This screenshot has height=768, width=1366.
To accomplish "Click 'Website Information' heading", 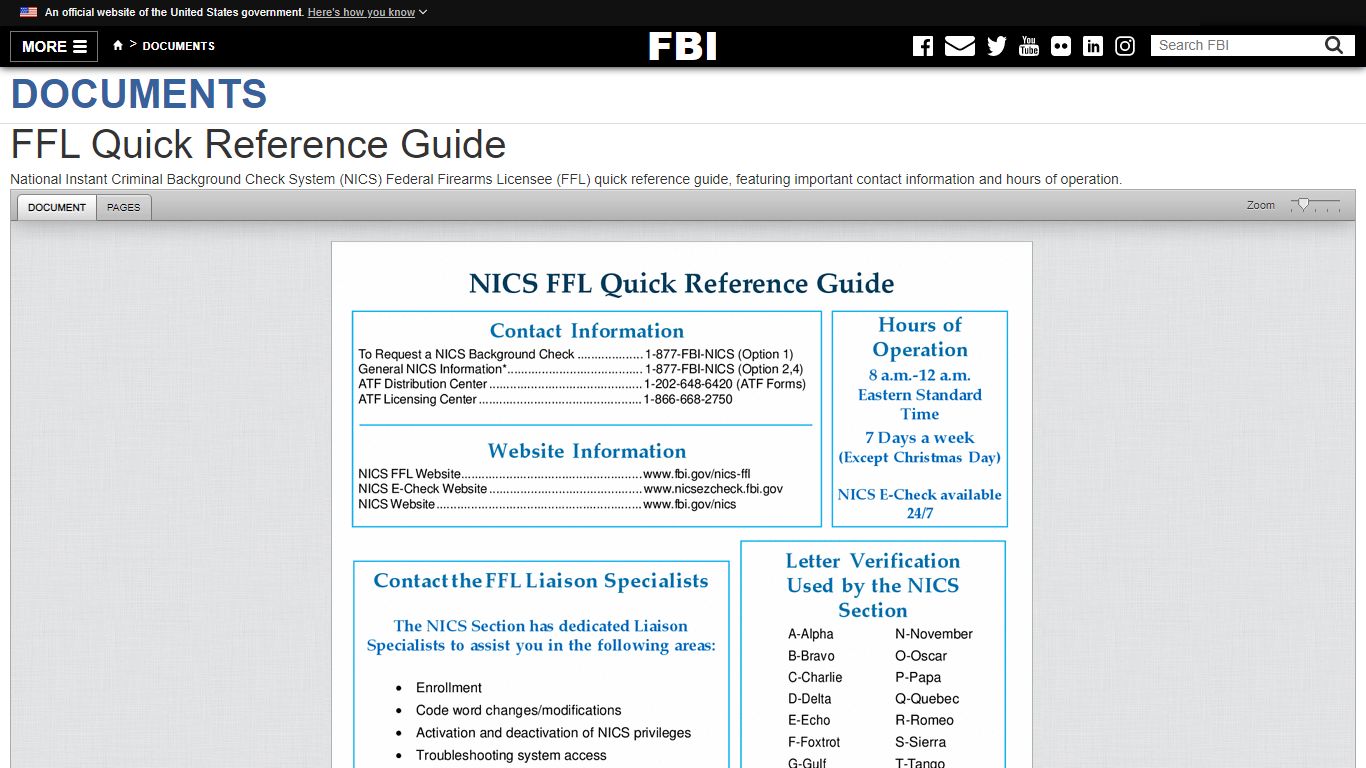I will tap(587, 451).
